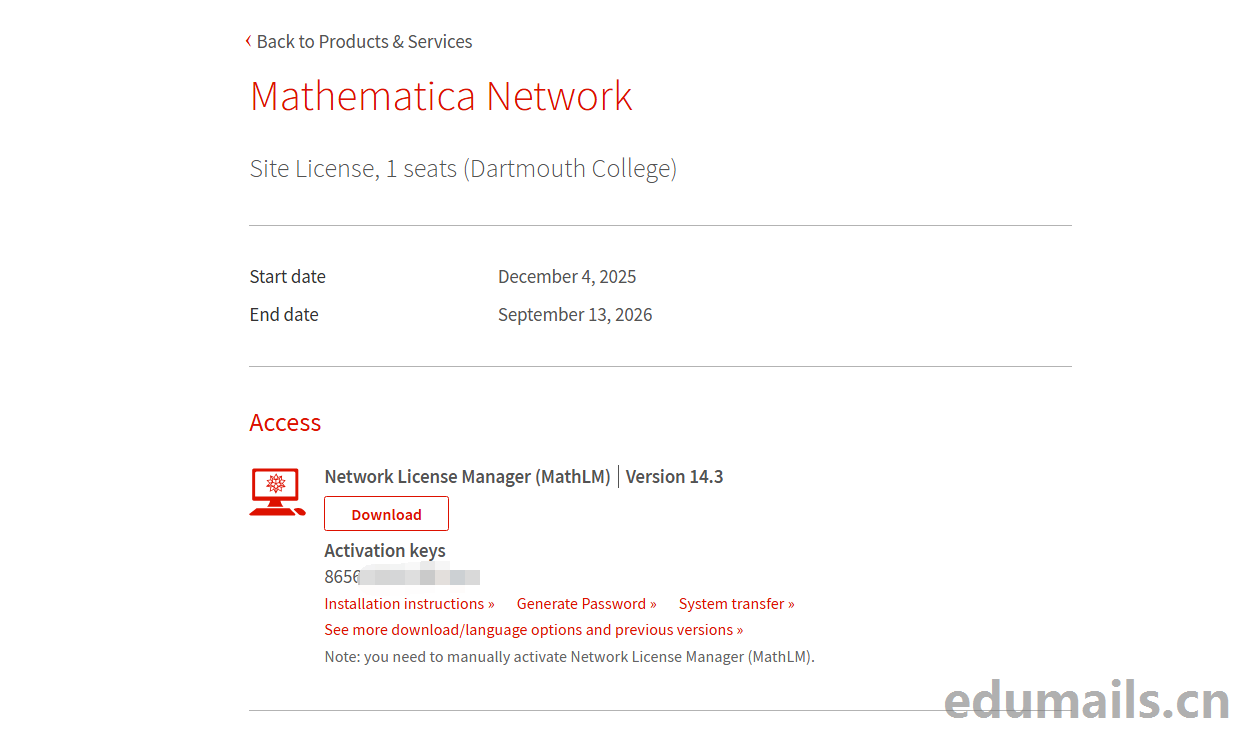Open the Installation instructions link

(409, 604)
